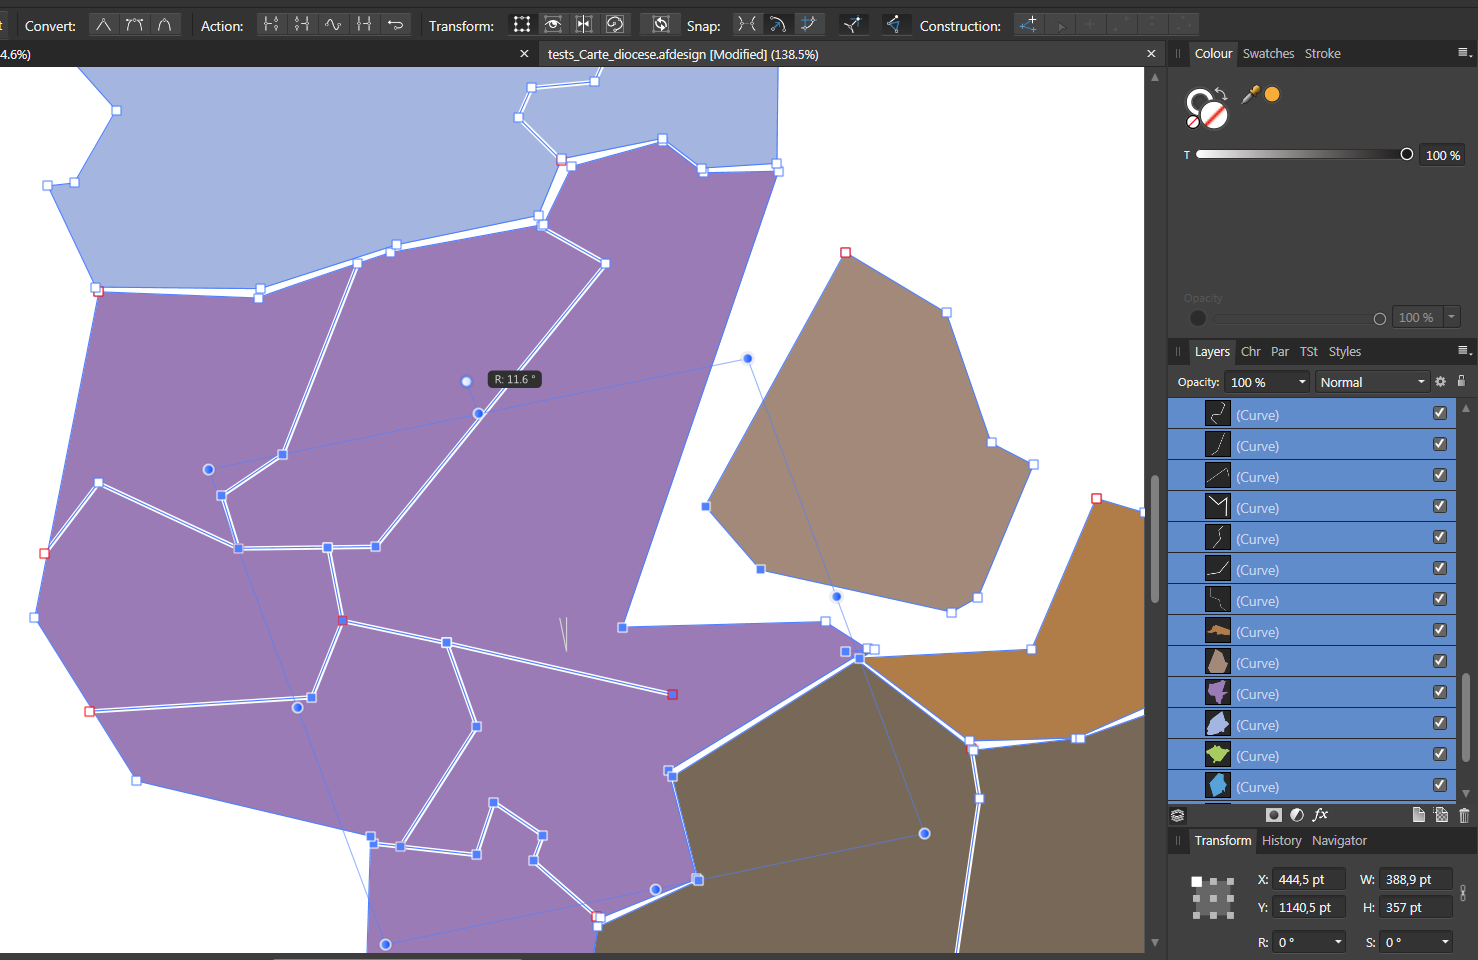1478x960 pixels.
Task: Add a mask layer icon
Action: click(x=1273, y=815)
